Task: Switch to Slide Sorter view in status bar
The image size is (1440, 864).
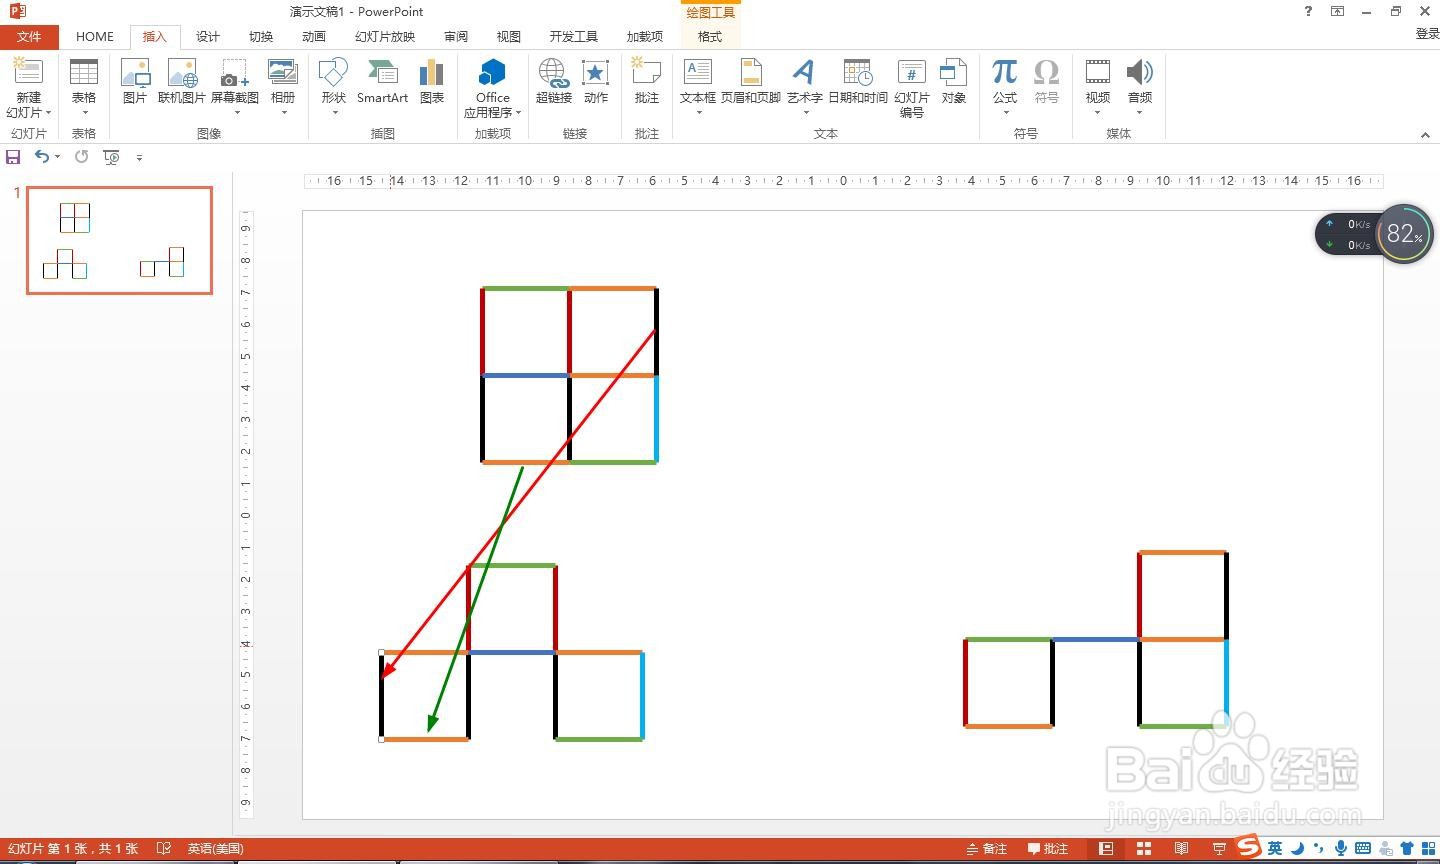Action: click(x=1143, y=848)
